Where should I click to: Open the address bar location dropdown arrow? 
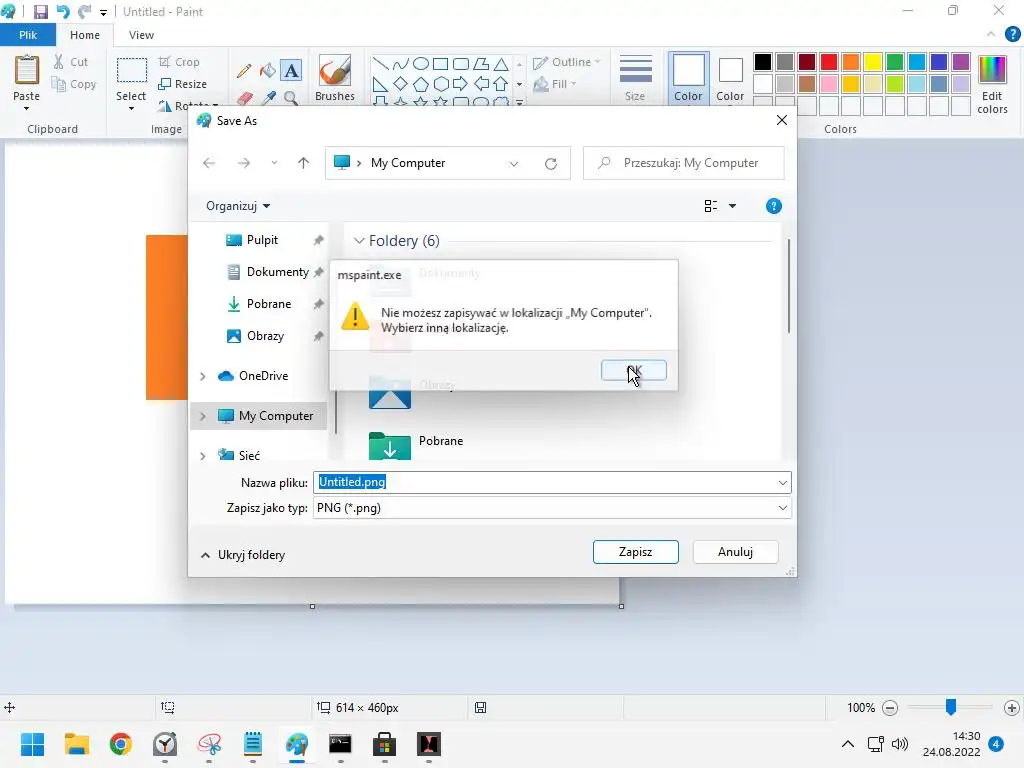[514, 164]
